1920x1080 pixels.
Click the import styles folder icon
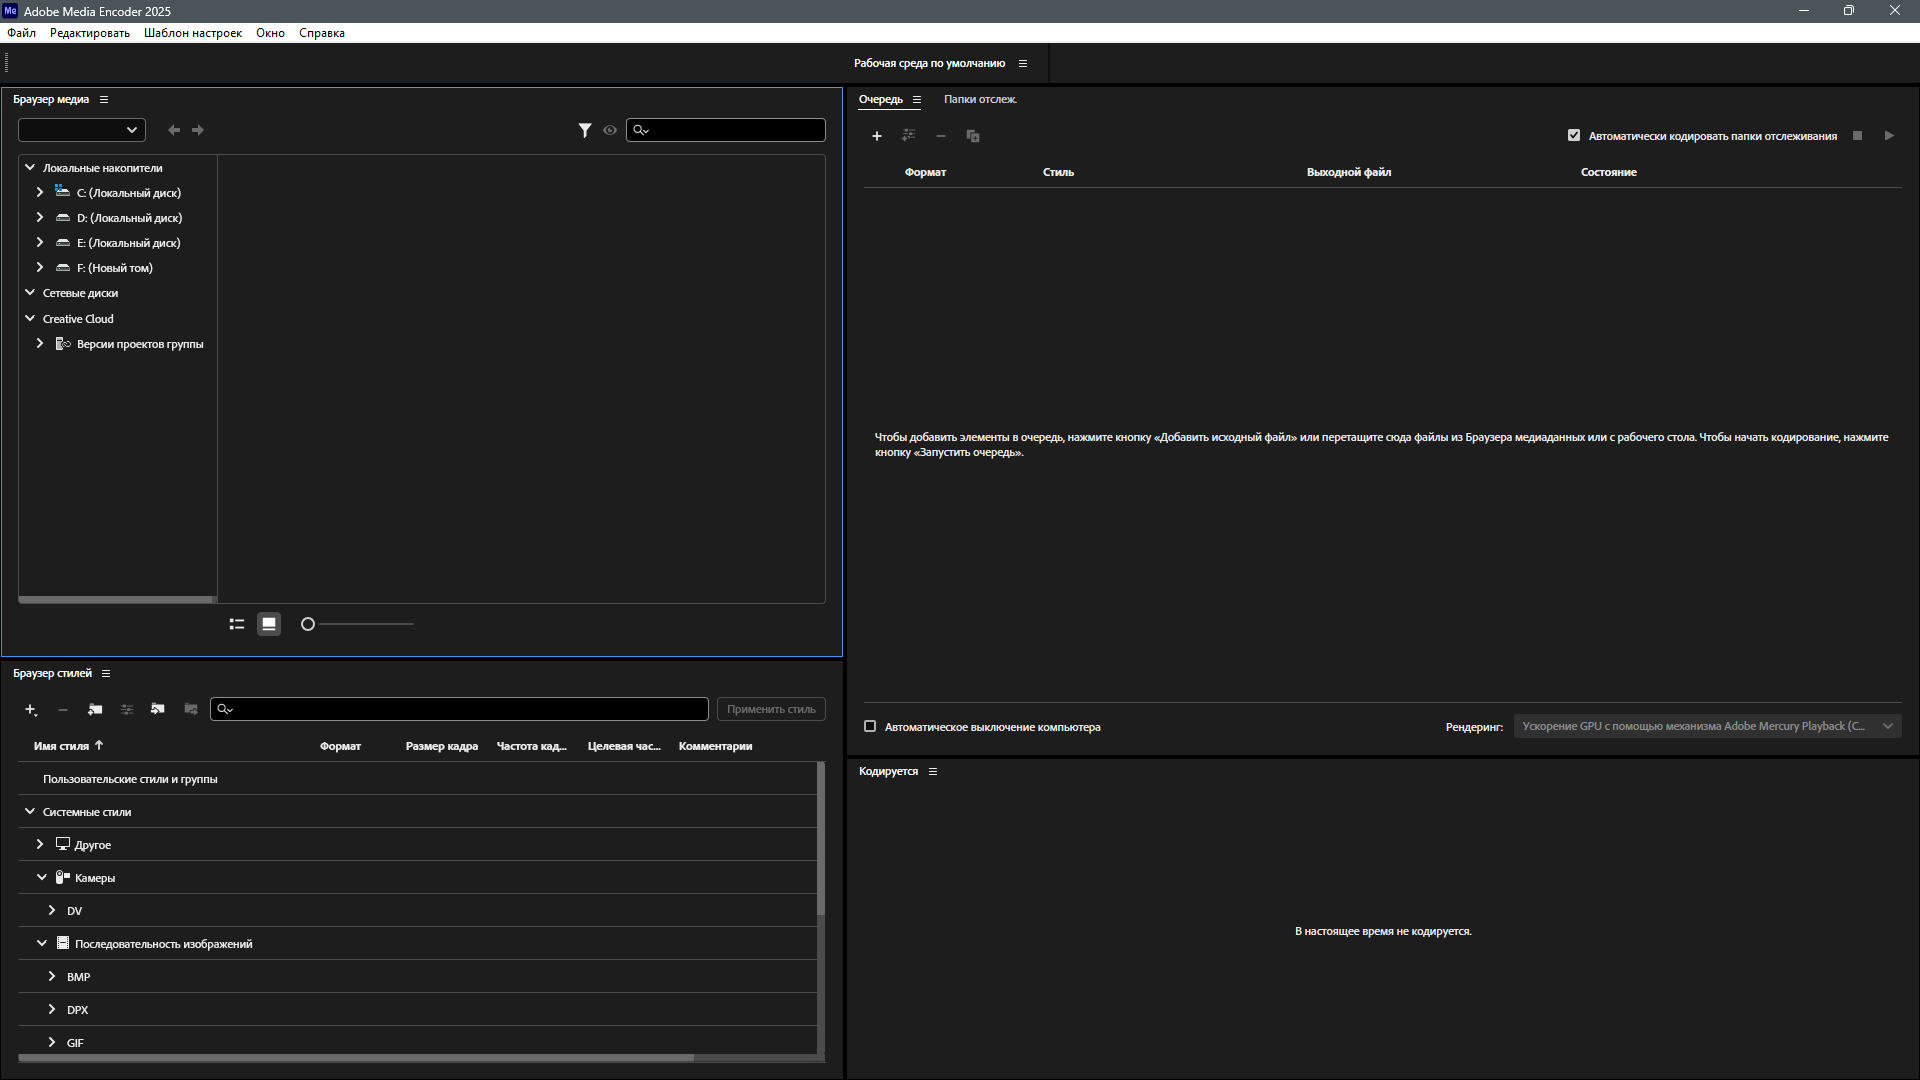[158, 709]
